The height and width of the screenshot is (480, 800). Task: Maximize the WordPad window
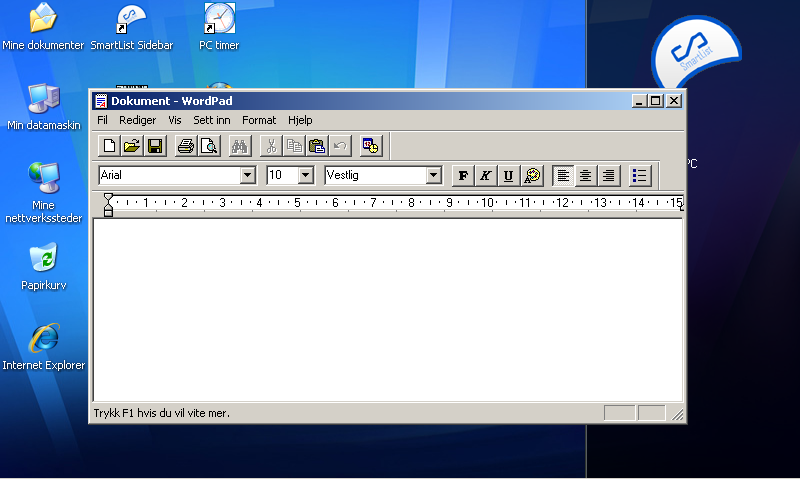656,101
